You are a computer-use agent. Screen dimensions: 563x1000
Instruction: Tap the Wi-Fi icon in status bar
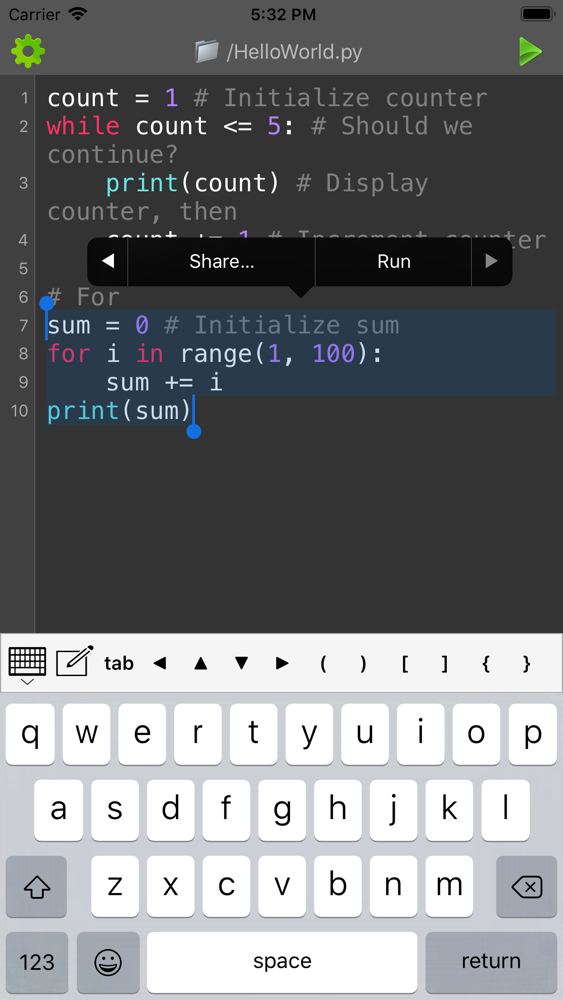tap(78, 13)
